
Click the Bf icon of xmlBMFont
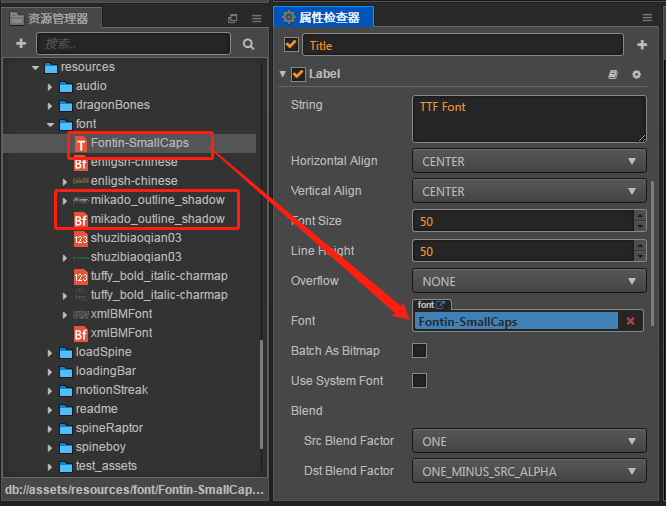click(81, 334)
